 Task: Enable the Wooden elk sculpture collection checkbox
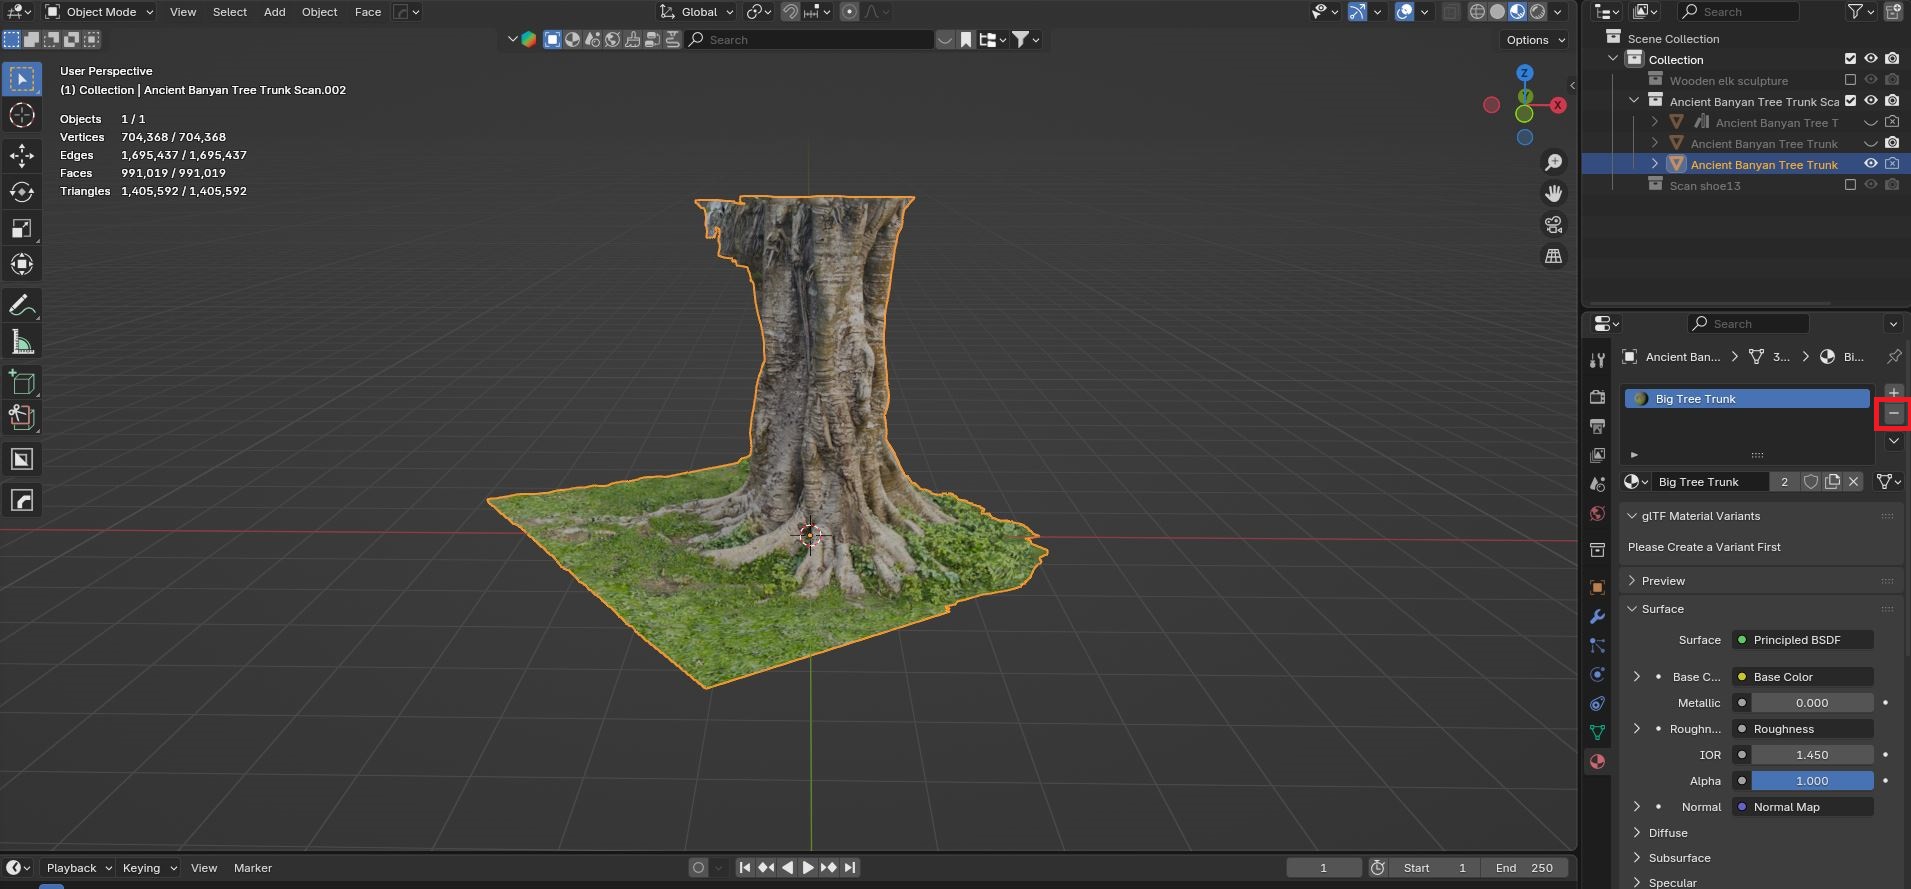[x=1850, y=81]
